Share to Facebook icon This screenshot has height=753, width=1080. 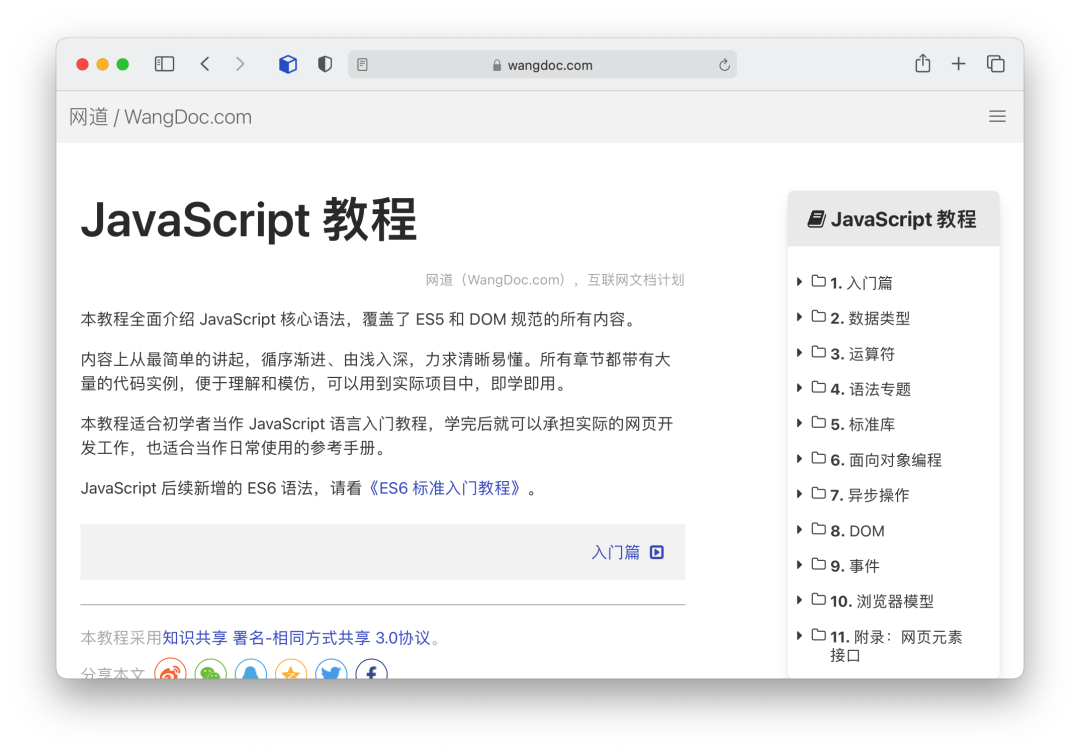371,671
